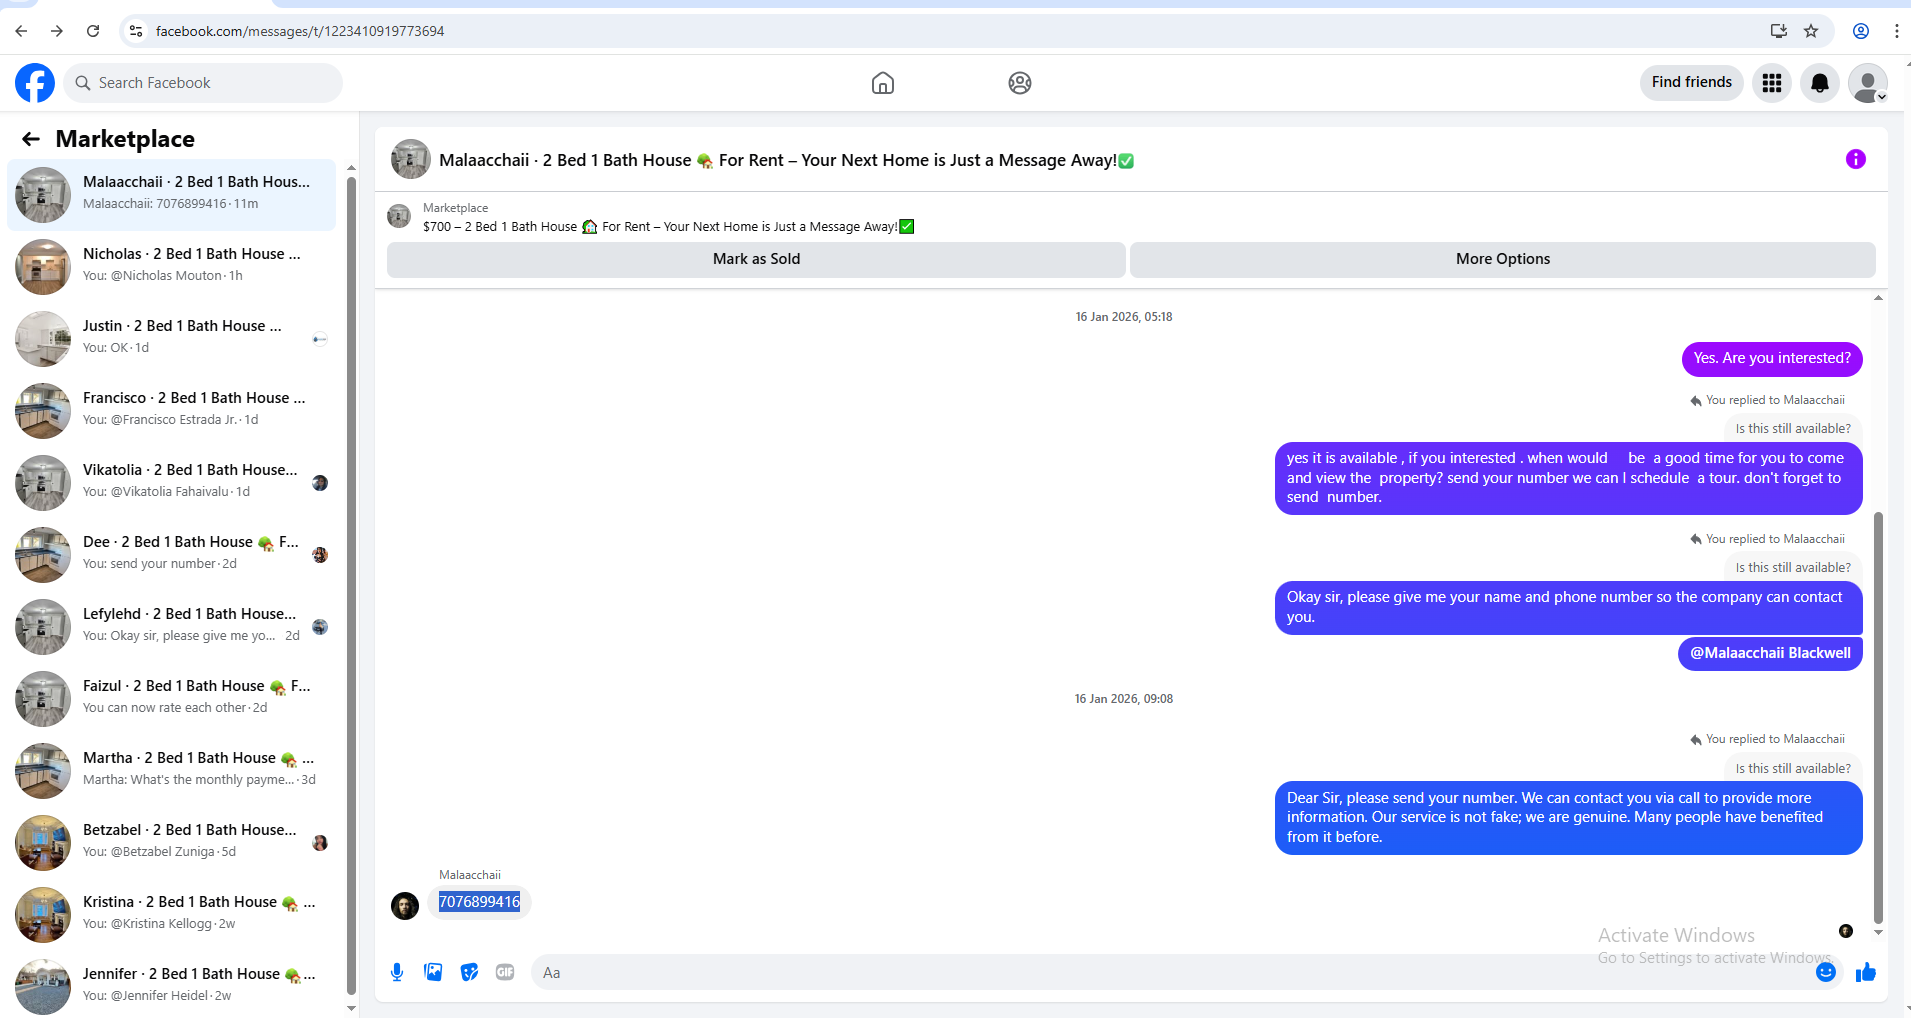
Task: Click the seen-receipt avatar below the messages
Action: tap(1846, 931)
